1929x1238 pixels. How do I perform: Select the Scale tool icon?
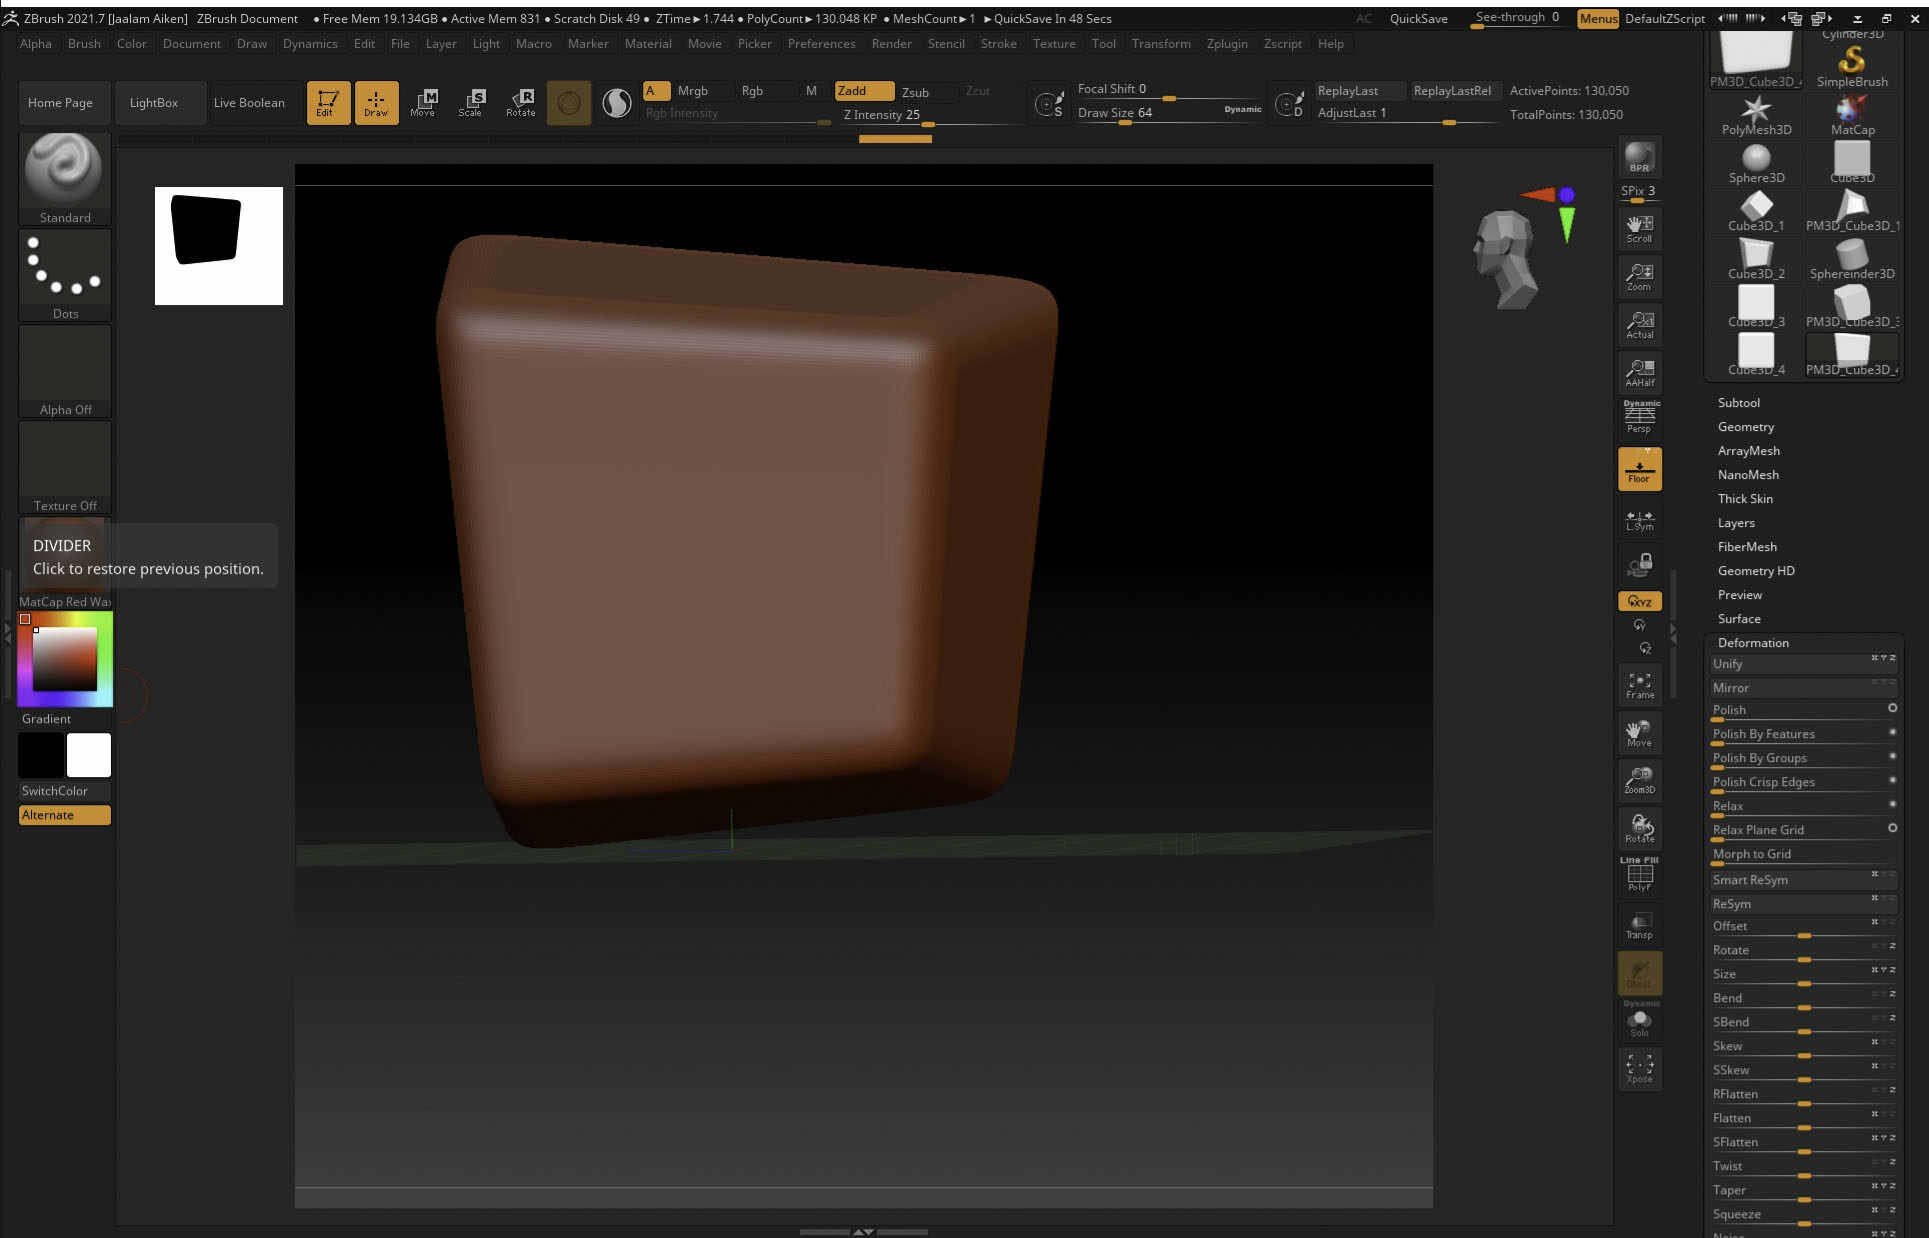click(471, 102)
